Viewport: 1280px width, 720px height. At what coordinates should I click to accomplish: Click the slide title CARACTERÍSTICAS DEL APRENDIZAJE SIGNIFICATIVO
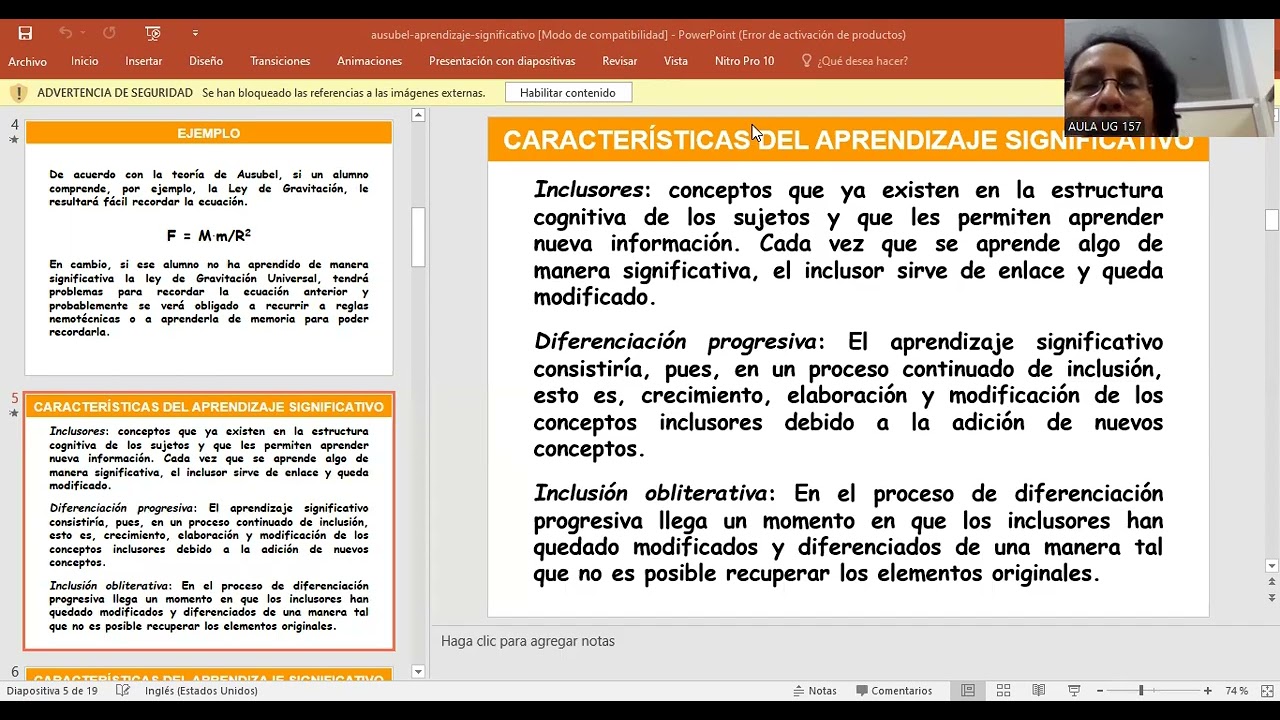click(848, 140)
